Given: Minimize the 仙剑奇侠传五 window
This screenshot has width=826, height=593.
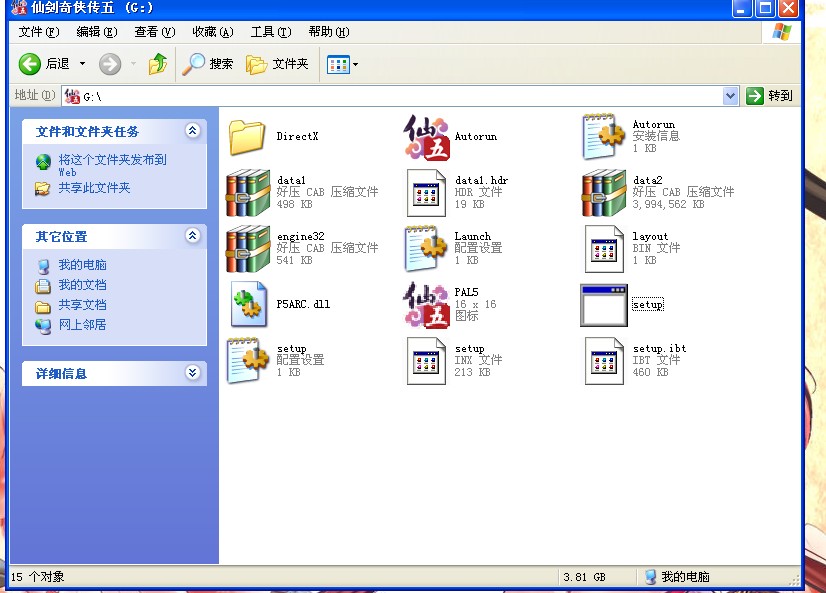Looking at the screenshot, I should click(x=741, y=8).
